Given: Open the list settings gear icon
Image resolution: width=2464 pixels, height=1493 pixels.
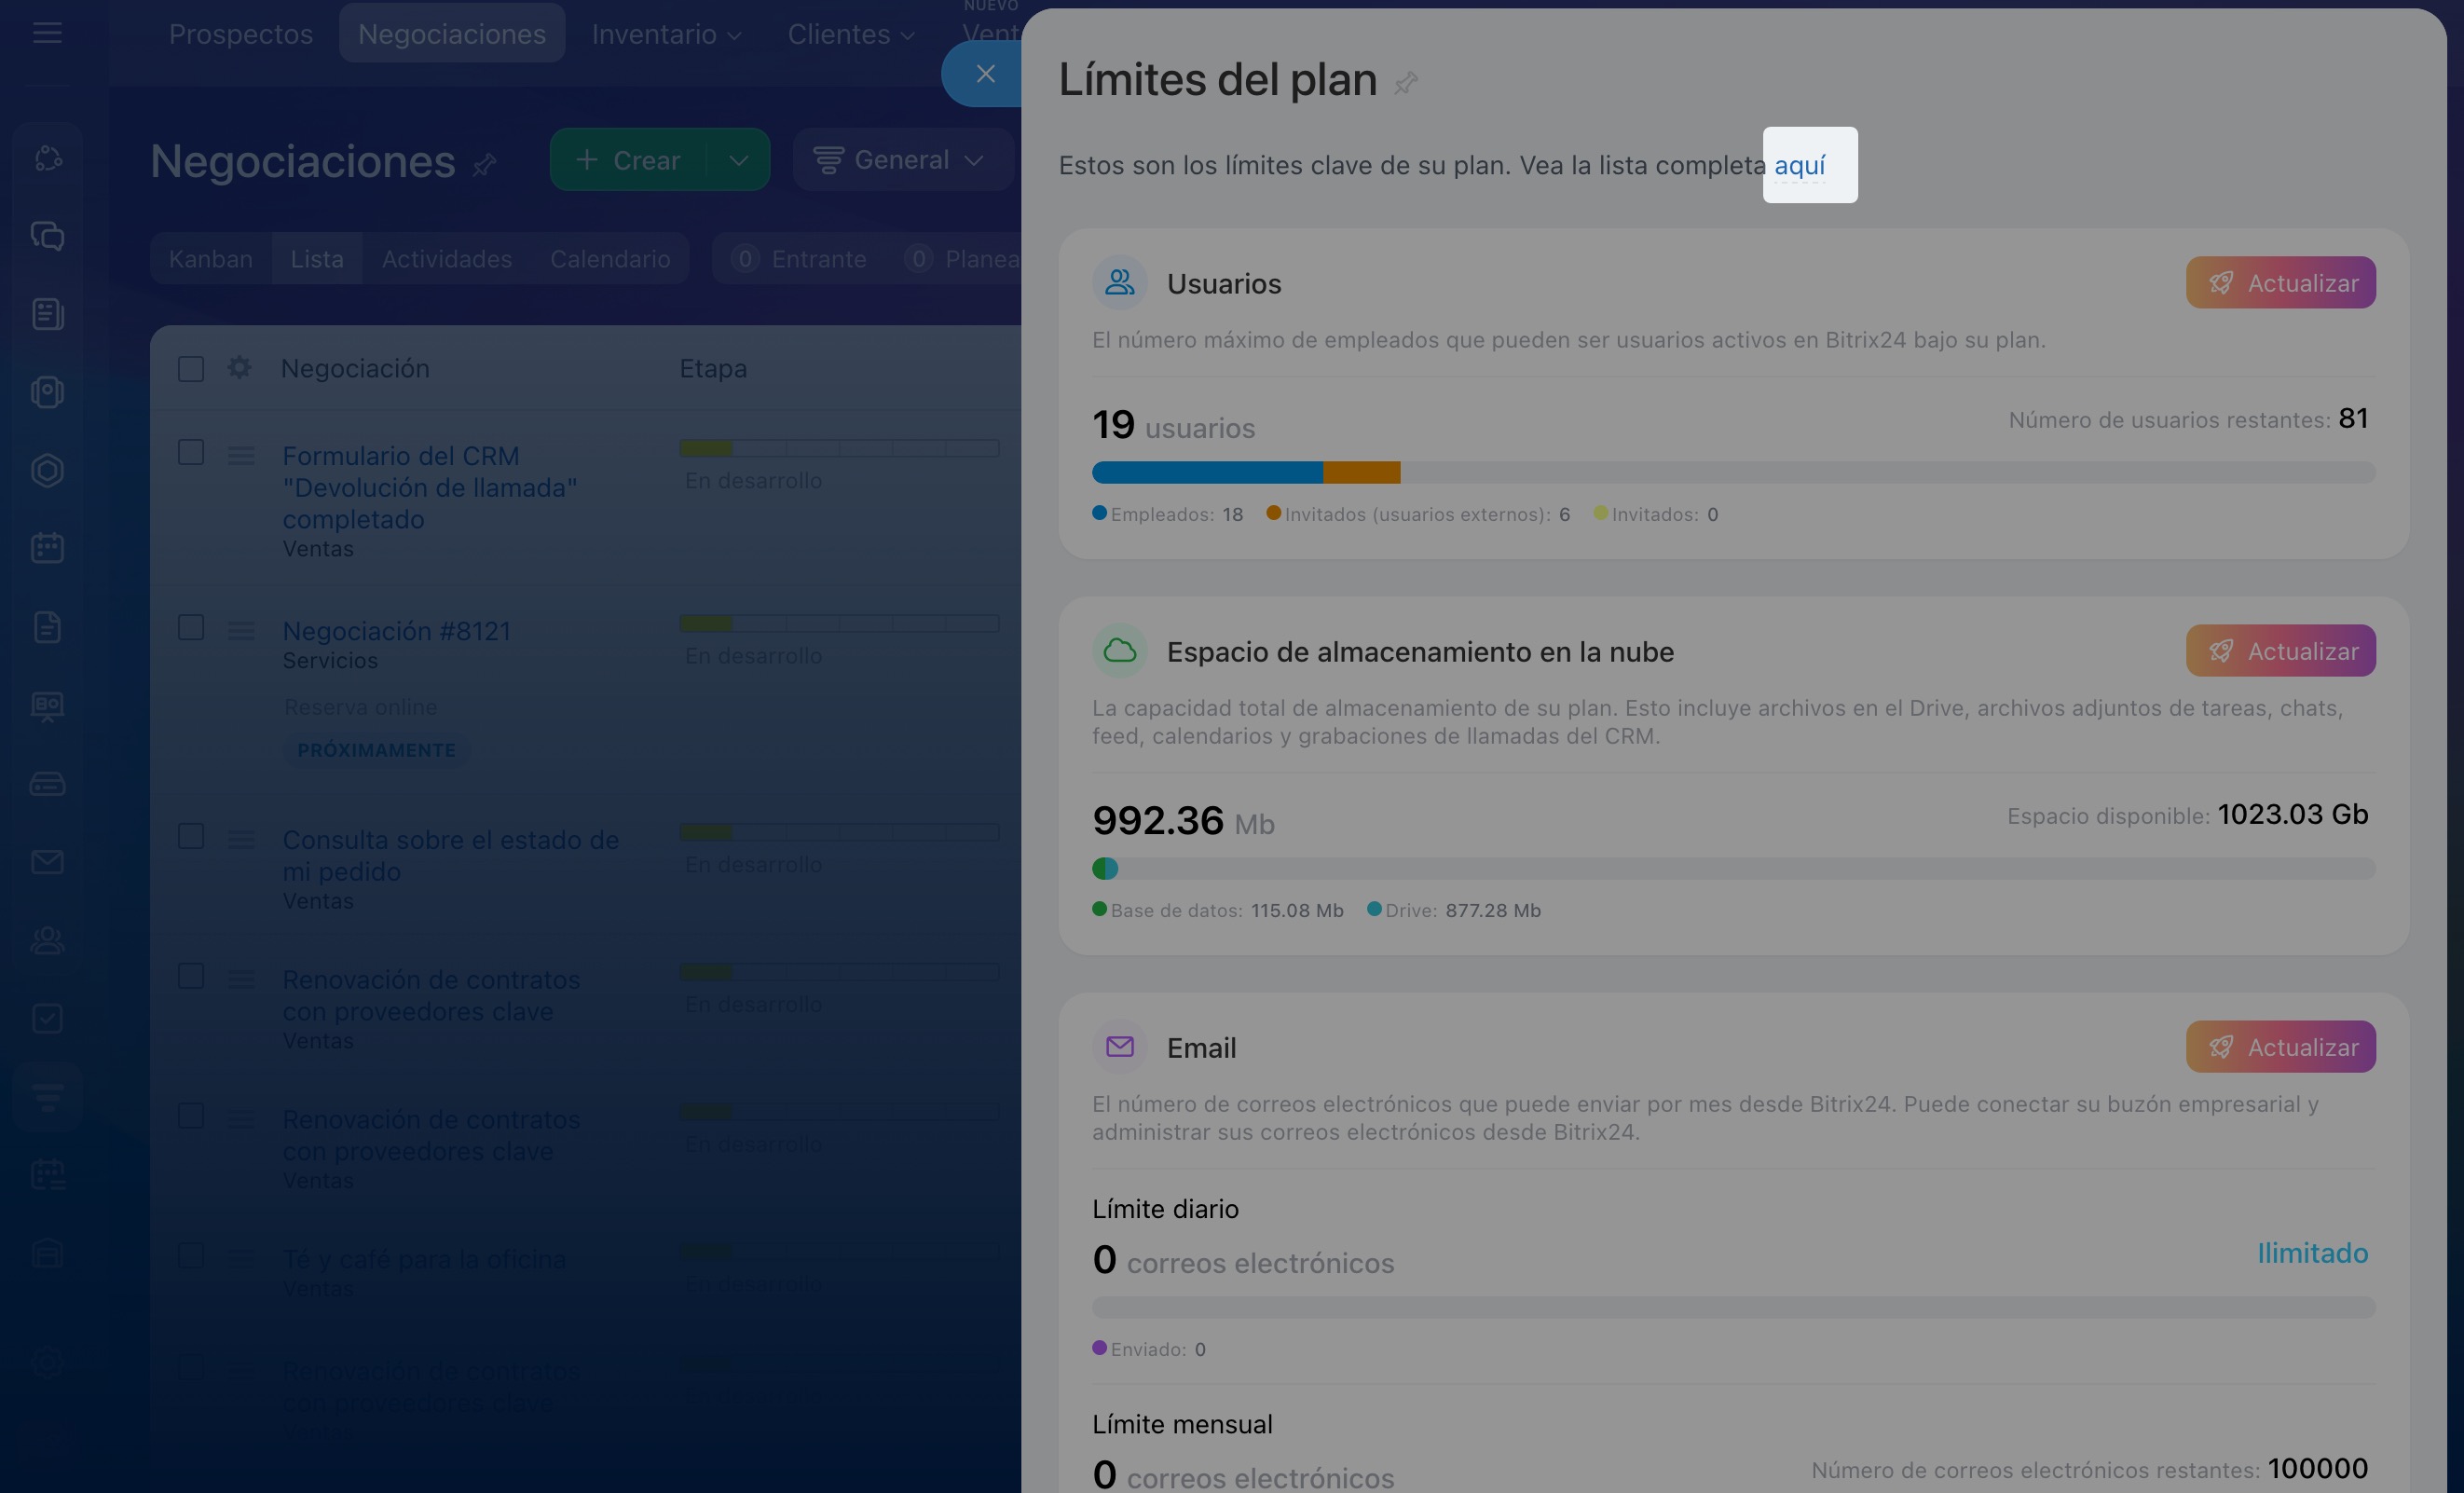Looking at the screenshot, I should click(239, 367).
